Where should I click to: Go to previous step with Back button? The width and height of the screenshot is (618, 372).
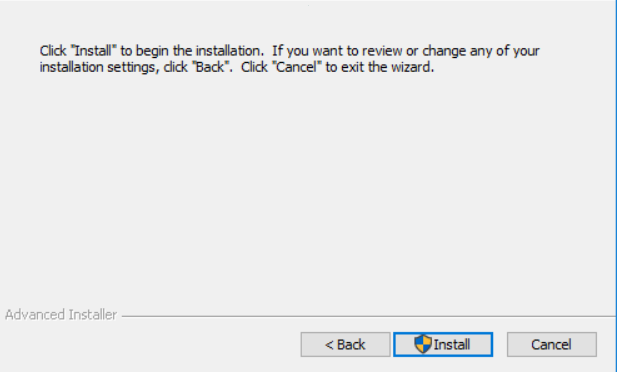click(x=346, y=344)
